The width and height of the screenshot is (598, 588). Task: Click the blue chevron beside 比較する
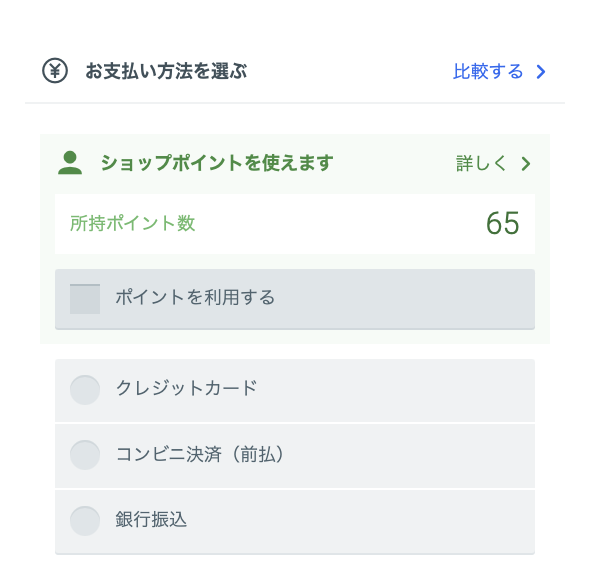541,72
